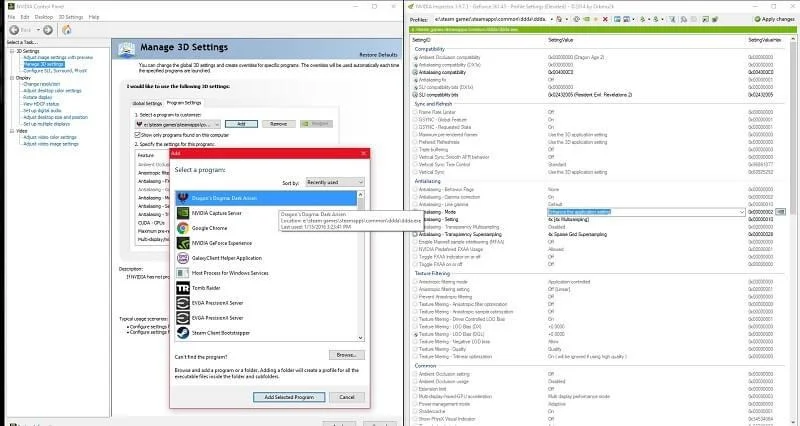The height and width of the screenshot is (426, 800).
Task: Select the Tomb Raider icon
Action: (183, 288)
